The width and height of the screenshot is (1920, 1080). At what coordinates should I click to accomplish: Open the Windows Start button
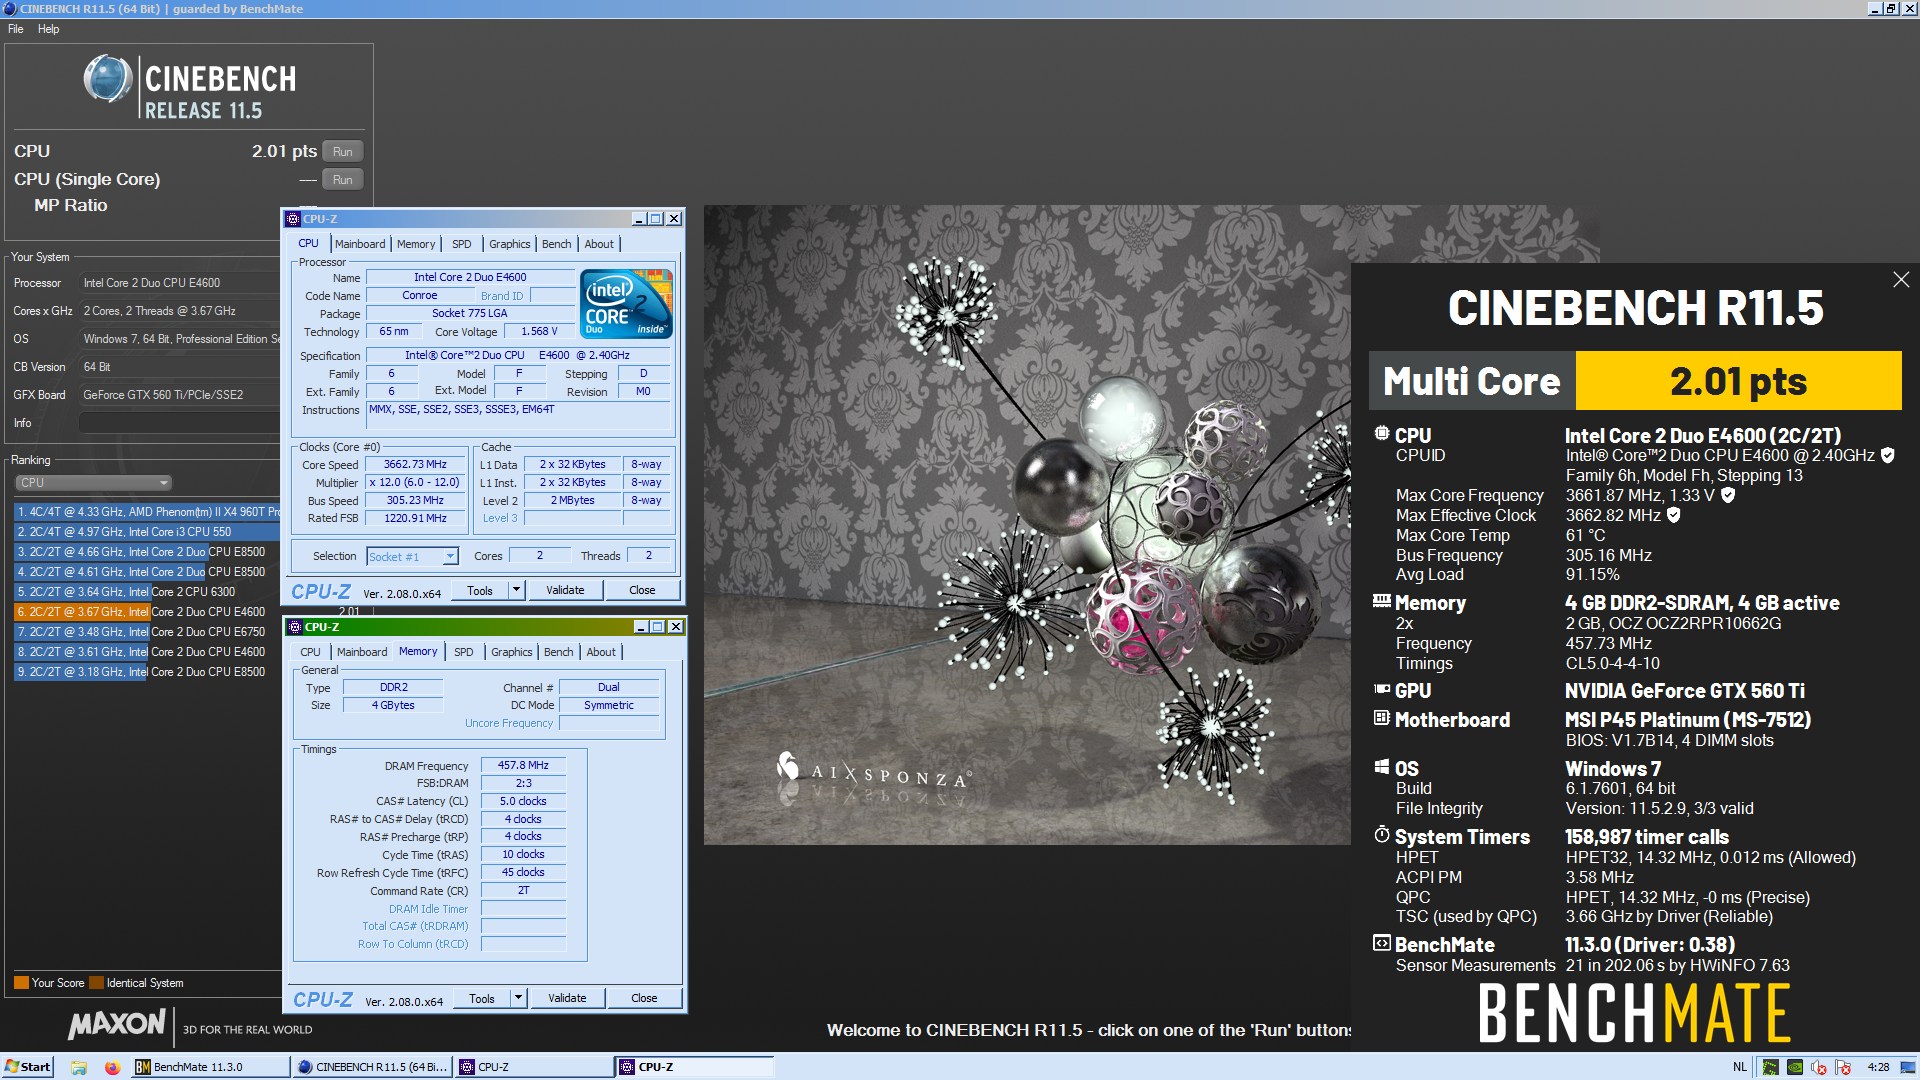[x=27, y=1067]
